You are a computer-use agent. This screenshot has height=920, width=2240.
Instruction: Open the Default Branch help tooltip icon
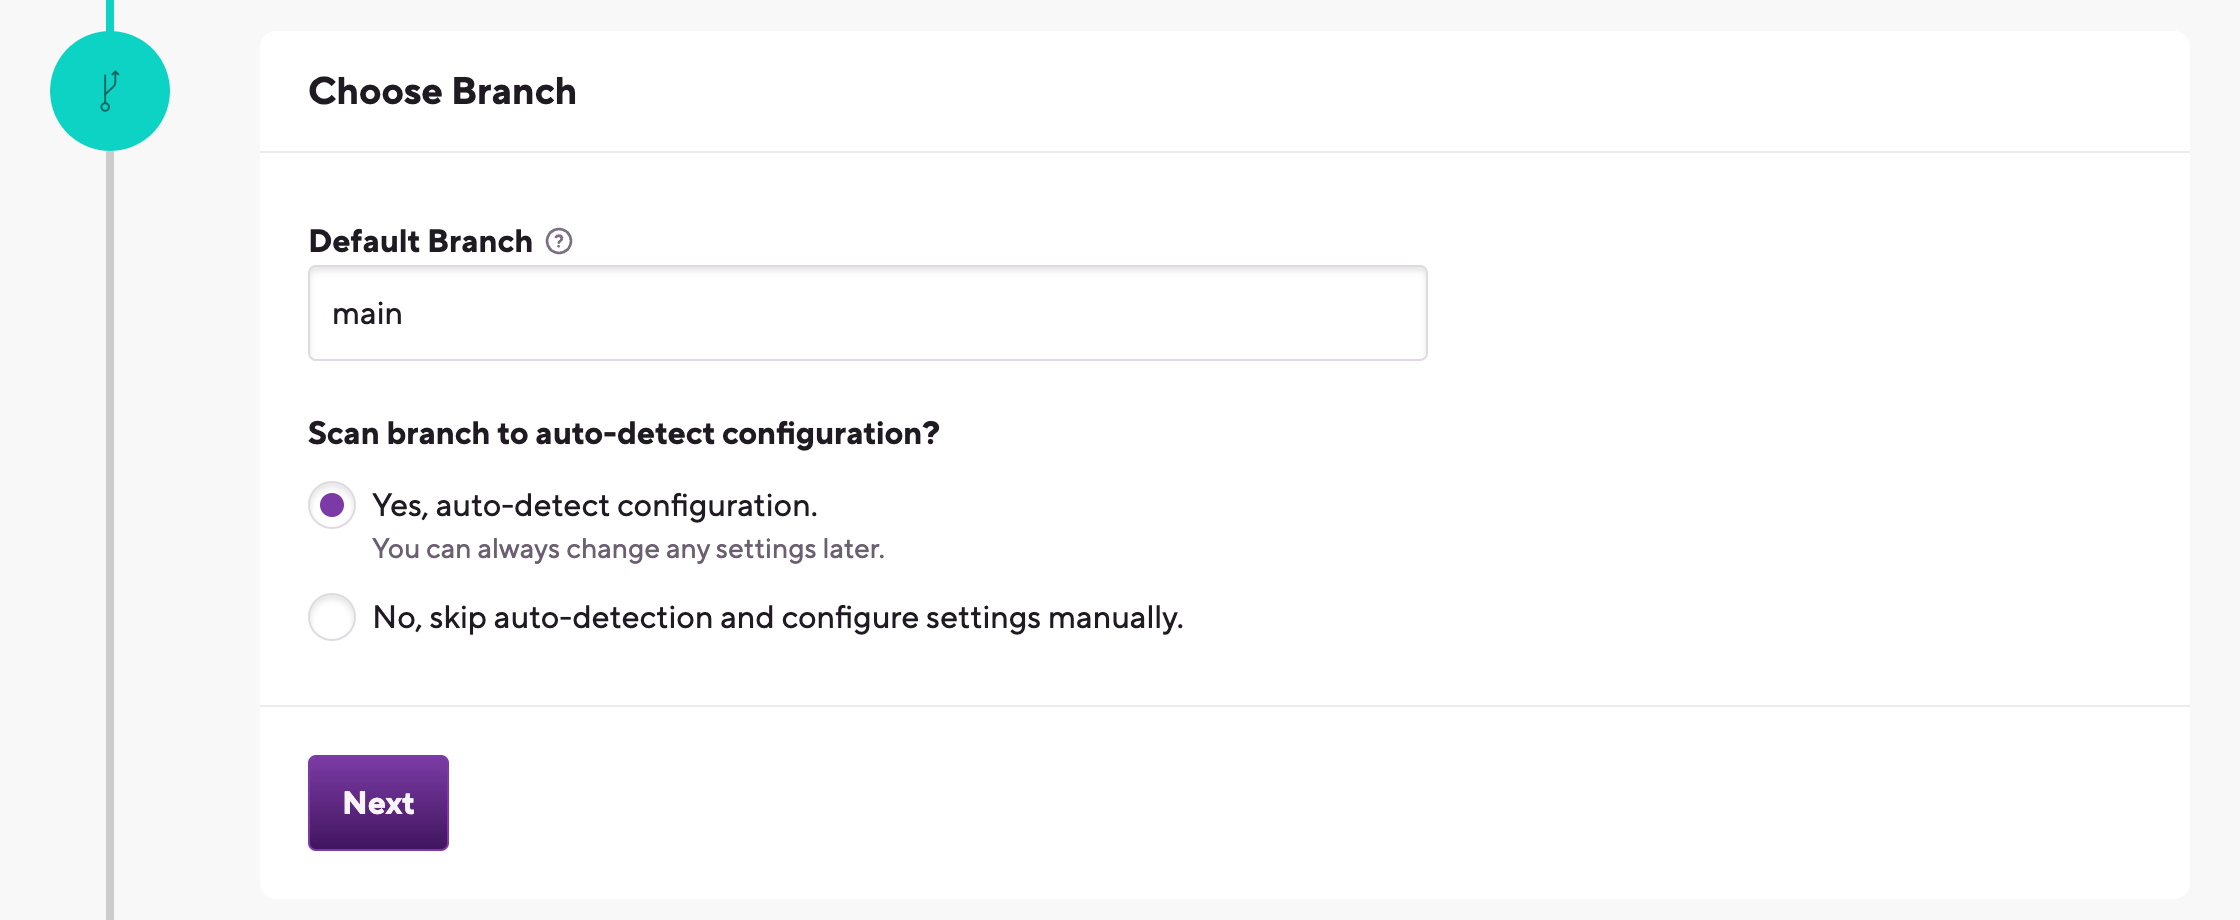tap(559, 241)
